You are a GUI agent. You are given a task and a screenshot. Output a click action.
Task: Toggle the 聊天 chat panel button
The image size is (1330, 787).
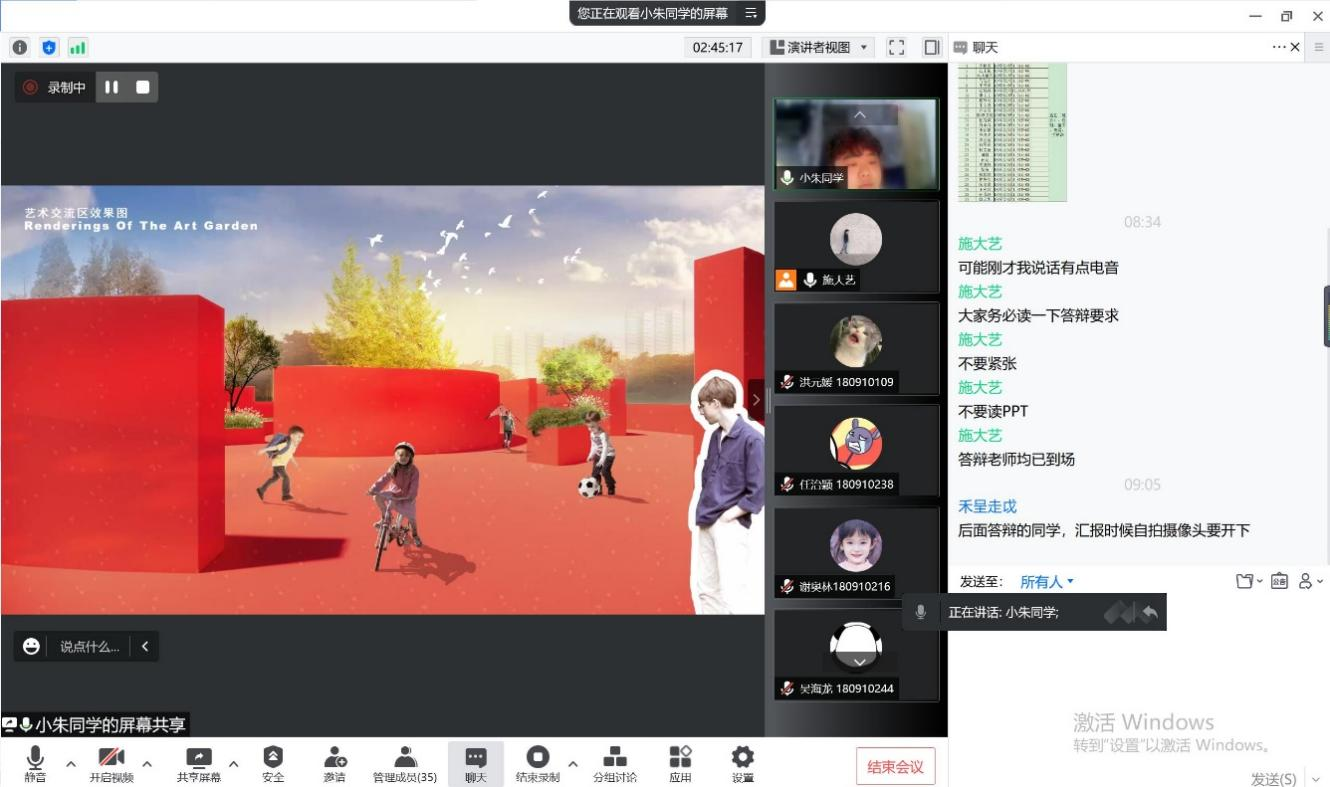[476, 764]
